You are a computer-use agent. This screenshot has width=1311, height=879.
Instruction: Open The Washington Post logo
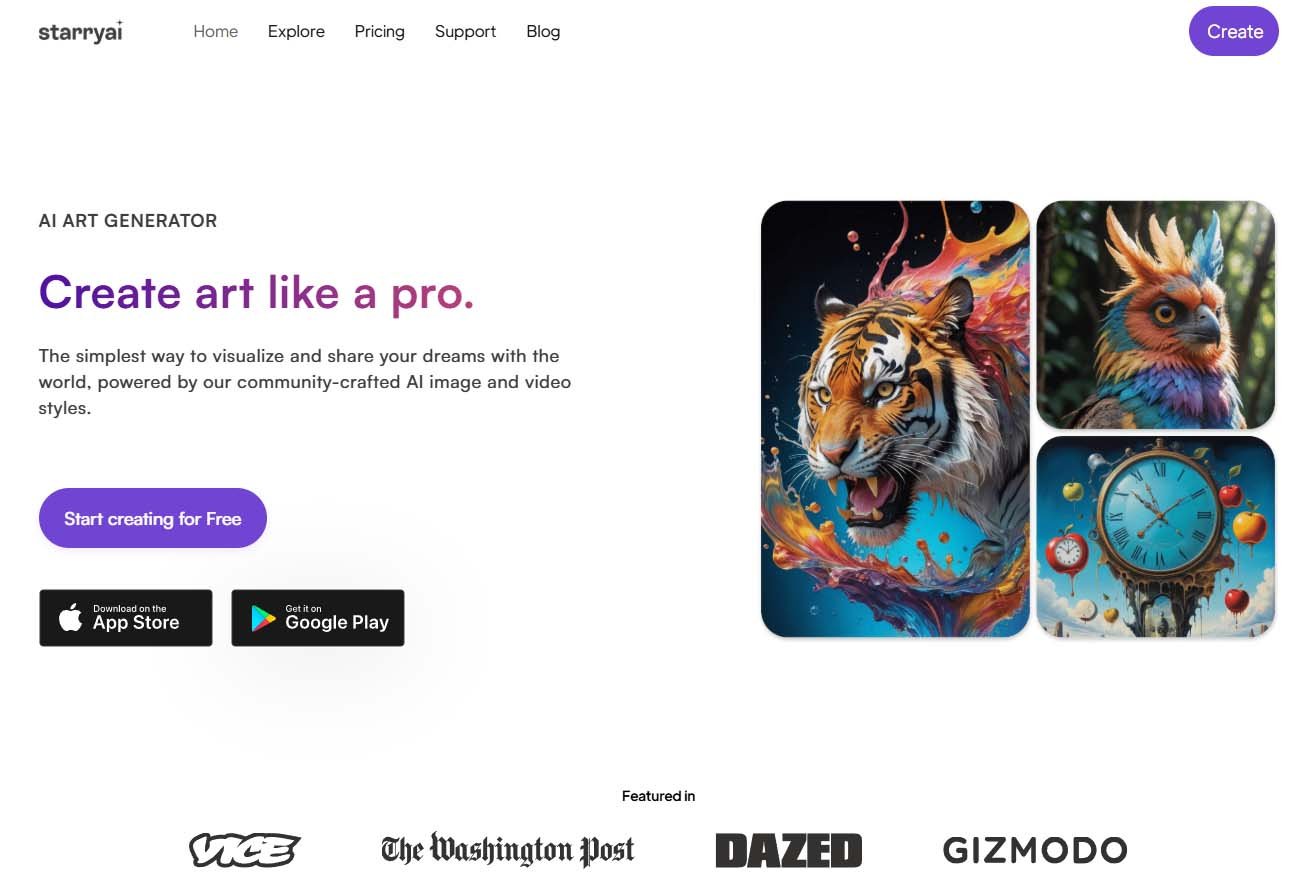click(508, 849)
